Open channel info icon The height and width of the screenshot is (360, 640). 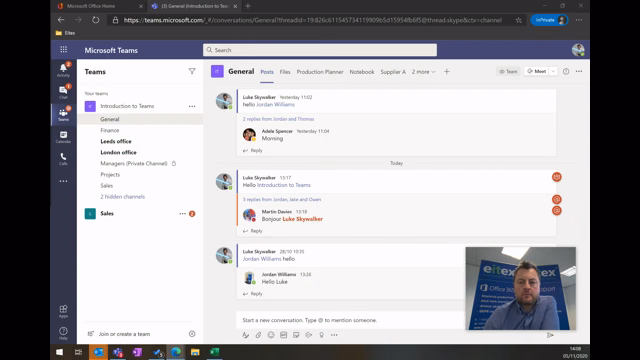[x=566, y=71]
